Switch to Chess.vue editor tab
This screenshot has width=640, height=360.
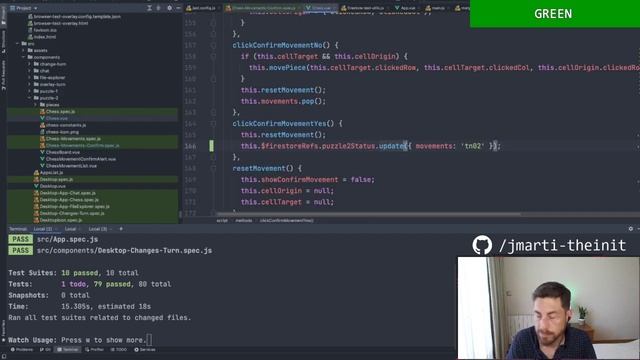tap(320, 8)
